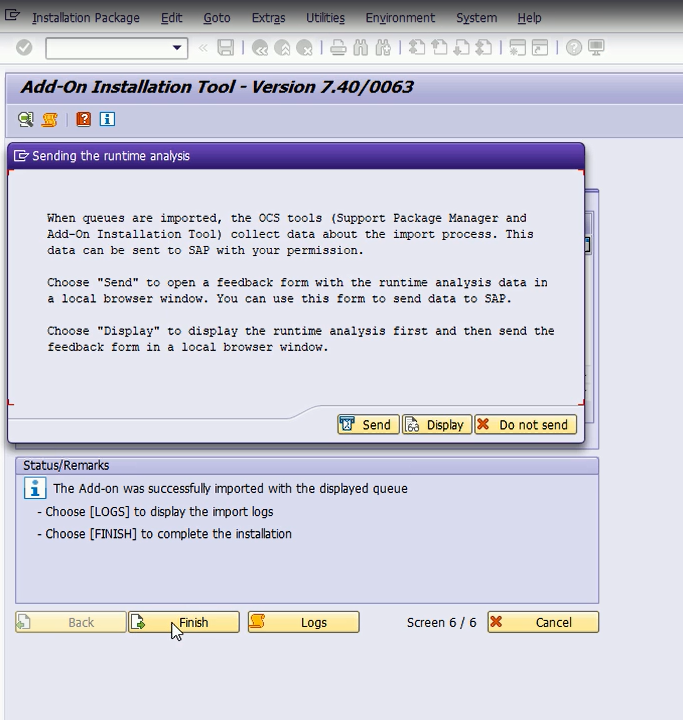Click the Save diskette icon
683x720 pixels.
(x=226, y=48)
